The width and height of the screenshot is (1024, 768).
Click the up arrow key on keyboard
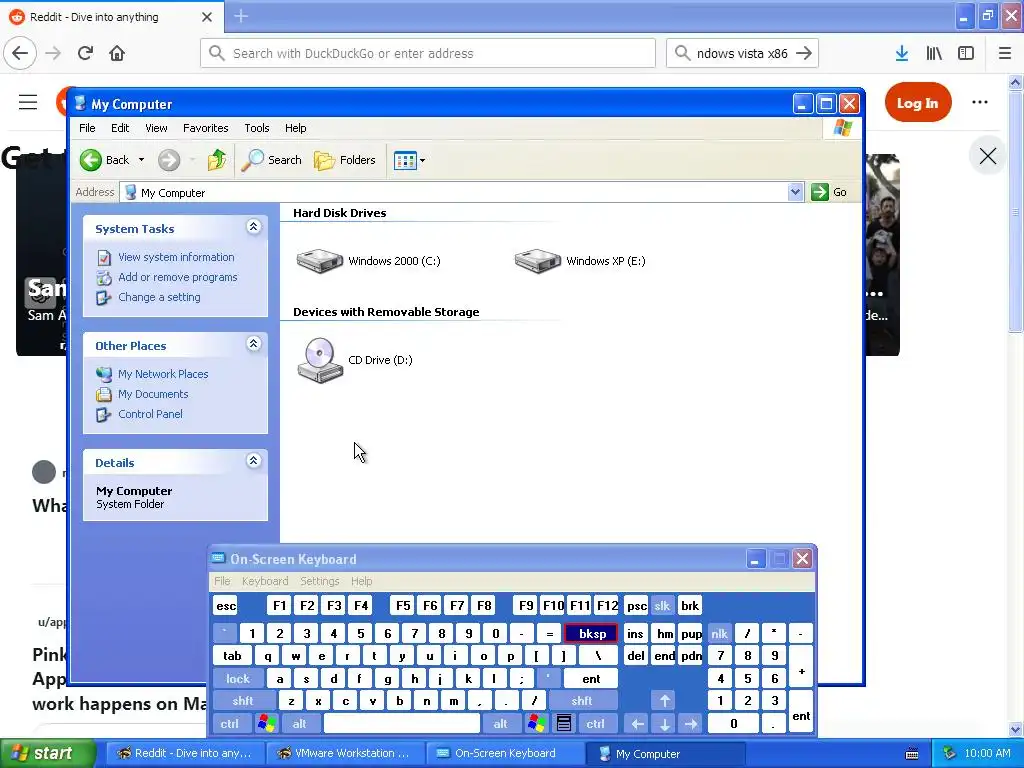point(664,701)
